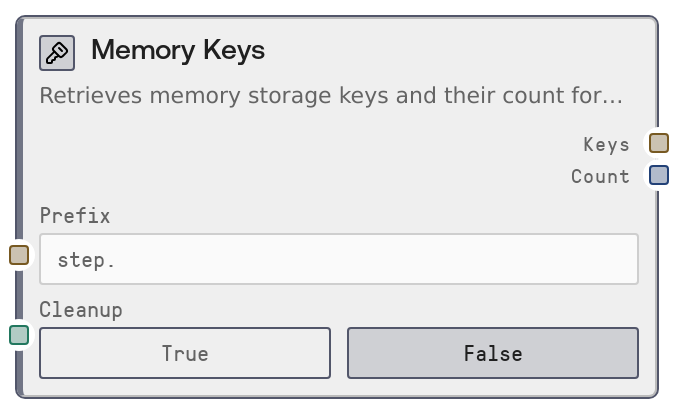Click blank node area left of Keys label
The image size is (674, 414).
(x=300, y=144)
